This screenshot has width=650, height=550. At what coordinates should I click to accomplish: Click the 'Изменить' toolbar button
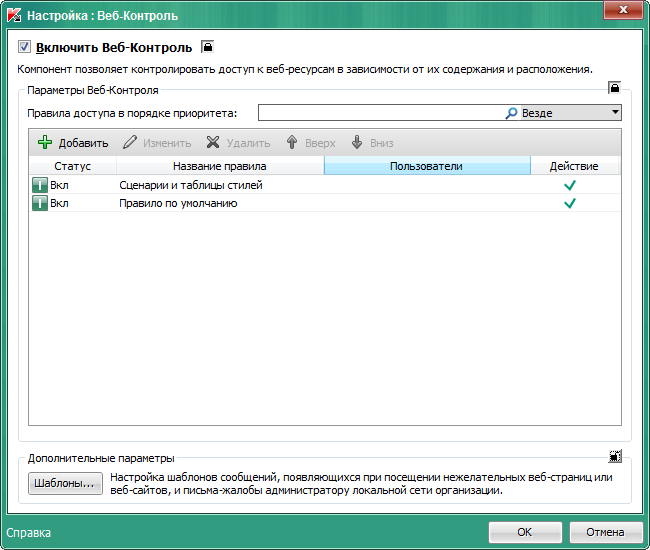point(157,143)
